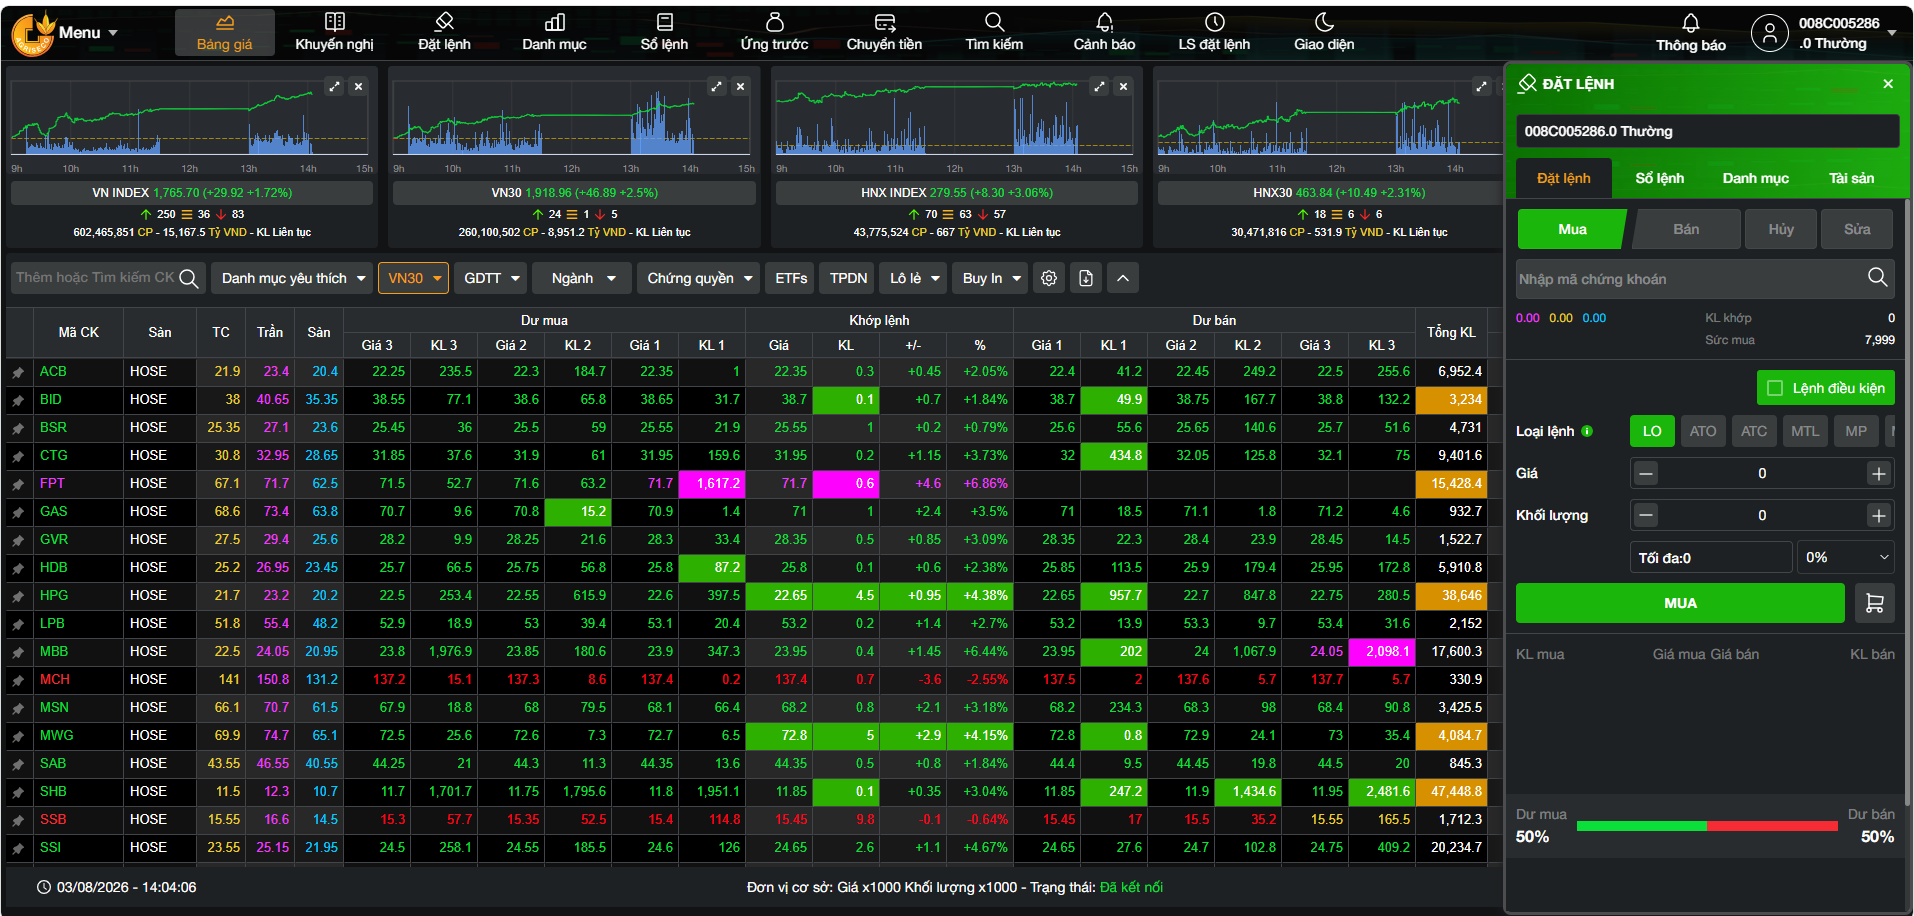Select LO order type
This screenshot has height=916, width=1914.
pyautogui.click(x=1652, y=431)
